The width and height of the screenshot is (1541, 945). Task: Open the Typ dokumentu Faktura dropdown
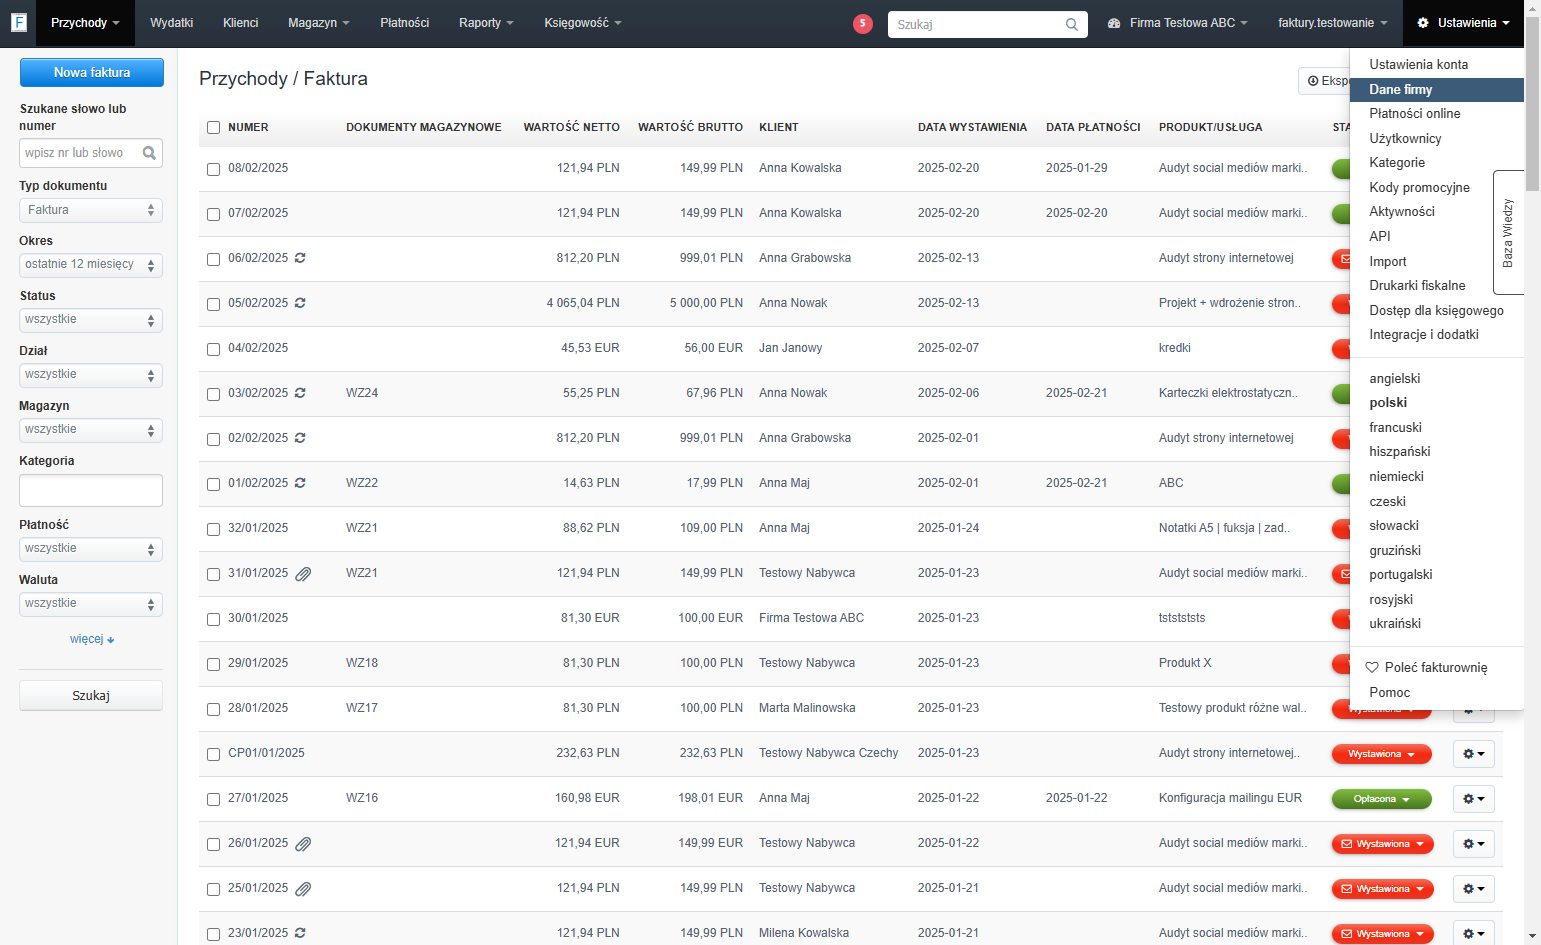point(91,210)
